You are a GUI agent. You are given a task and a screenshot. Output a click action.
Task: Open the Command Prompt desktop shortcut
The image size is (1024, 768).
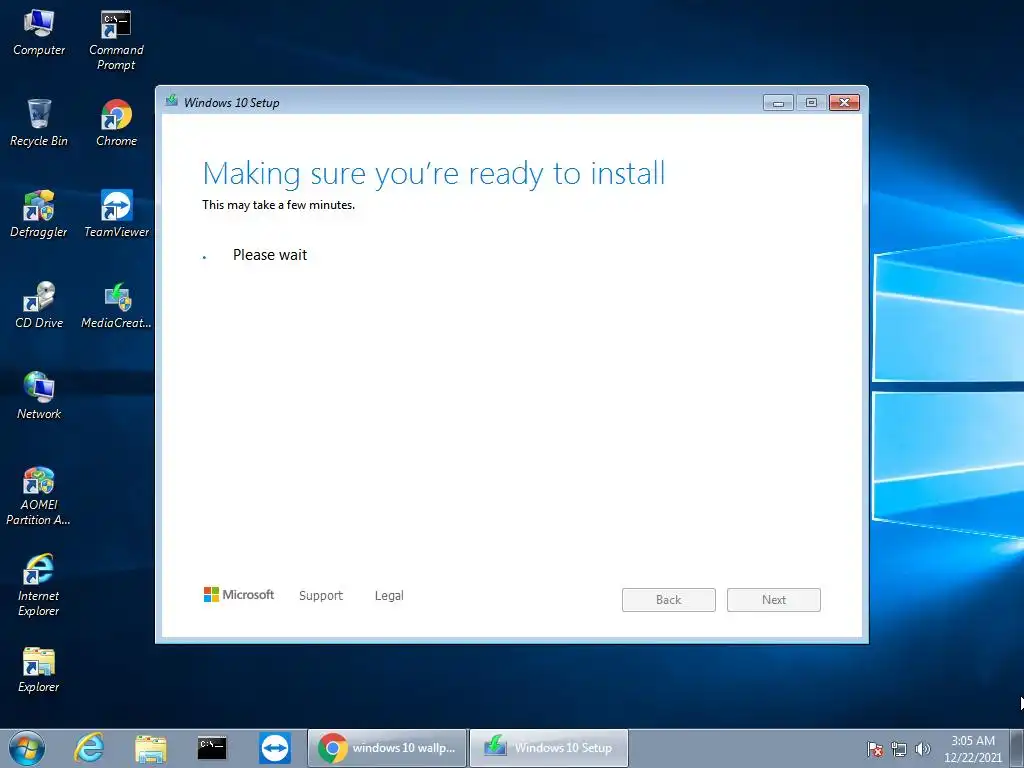(116, 40)
